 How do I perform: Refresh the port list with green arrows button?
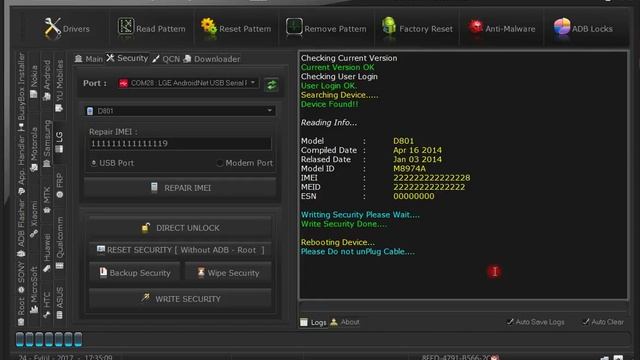(271, 84)
